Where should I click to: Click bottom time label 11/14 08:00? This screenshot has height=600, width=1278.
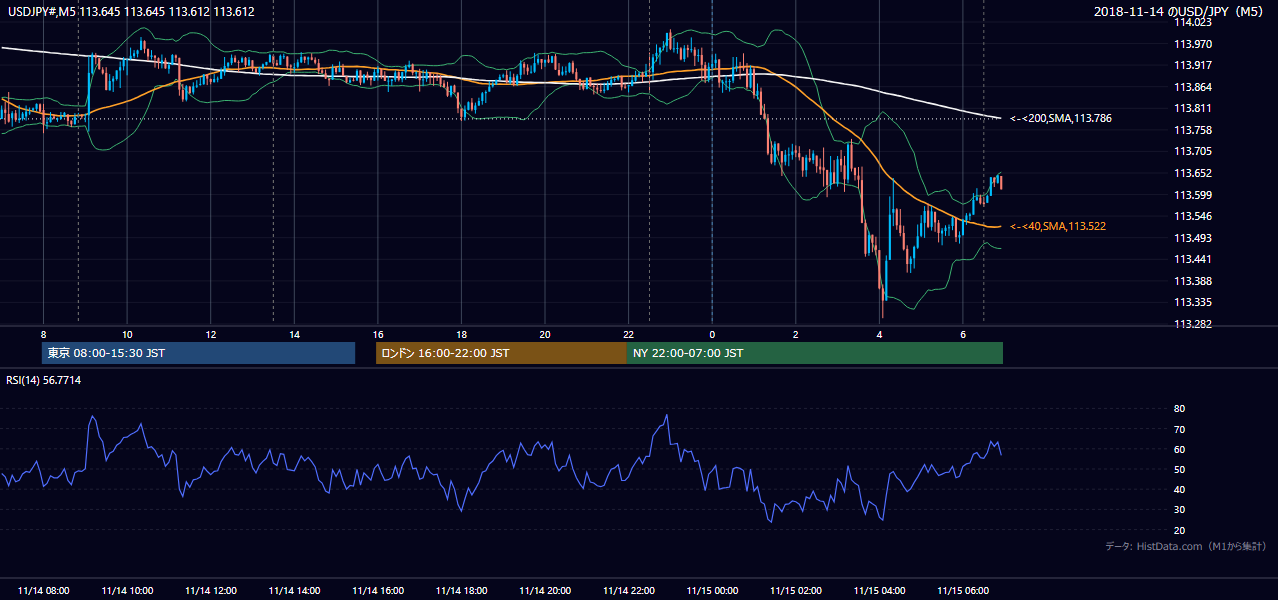click(44, 591)
